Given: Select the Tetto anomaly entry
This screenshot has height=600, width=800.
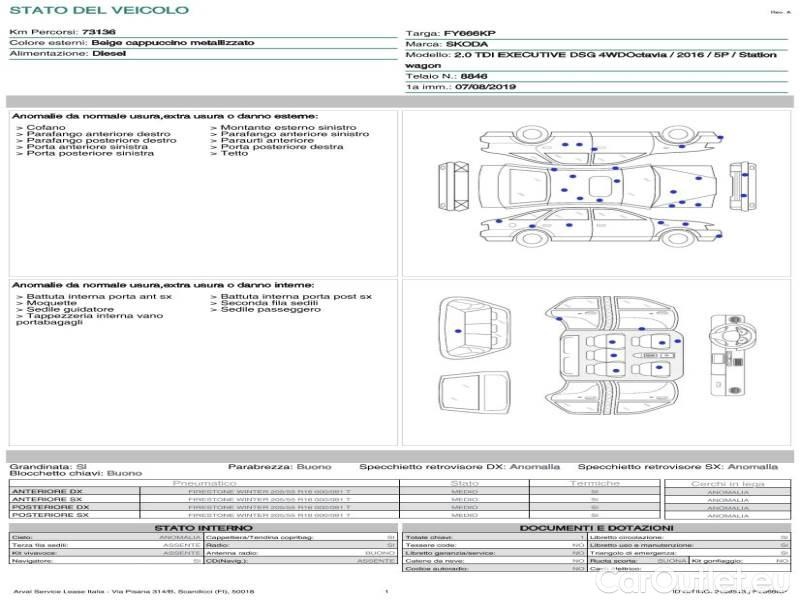Looking at the screenshot, I should pos(234,154).
